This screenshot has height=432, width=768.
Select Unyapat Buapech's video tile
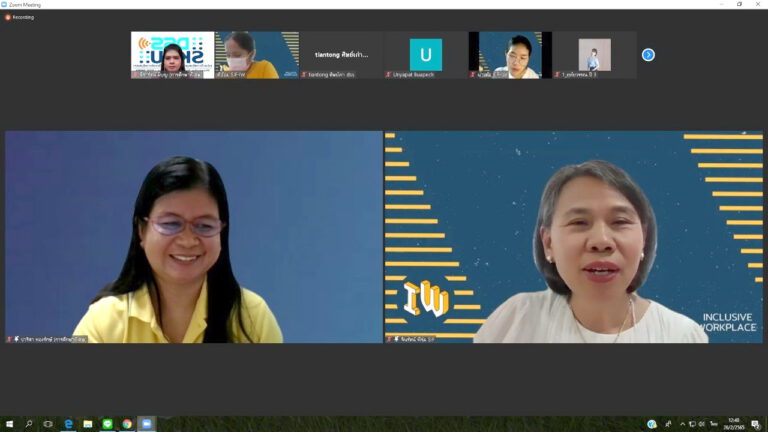(425, 55)
